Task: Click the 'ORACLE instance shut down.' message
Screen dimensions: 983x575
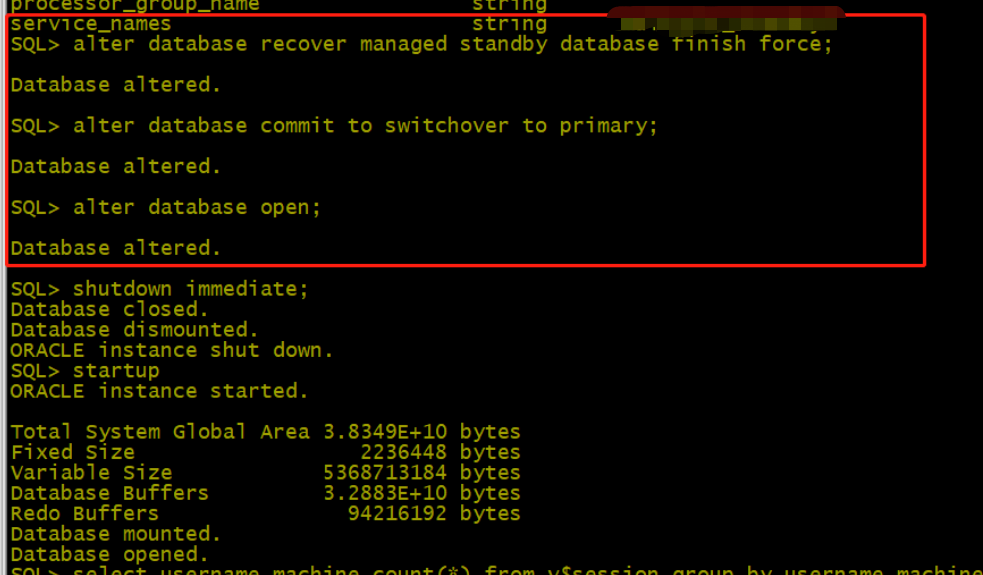Action: 172,351
